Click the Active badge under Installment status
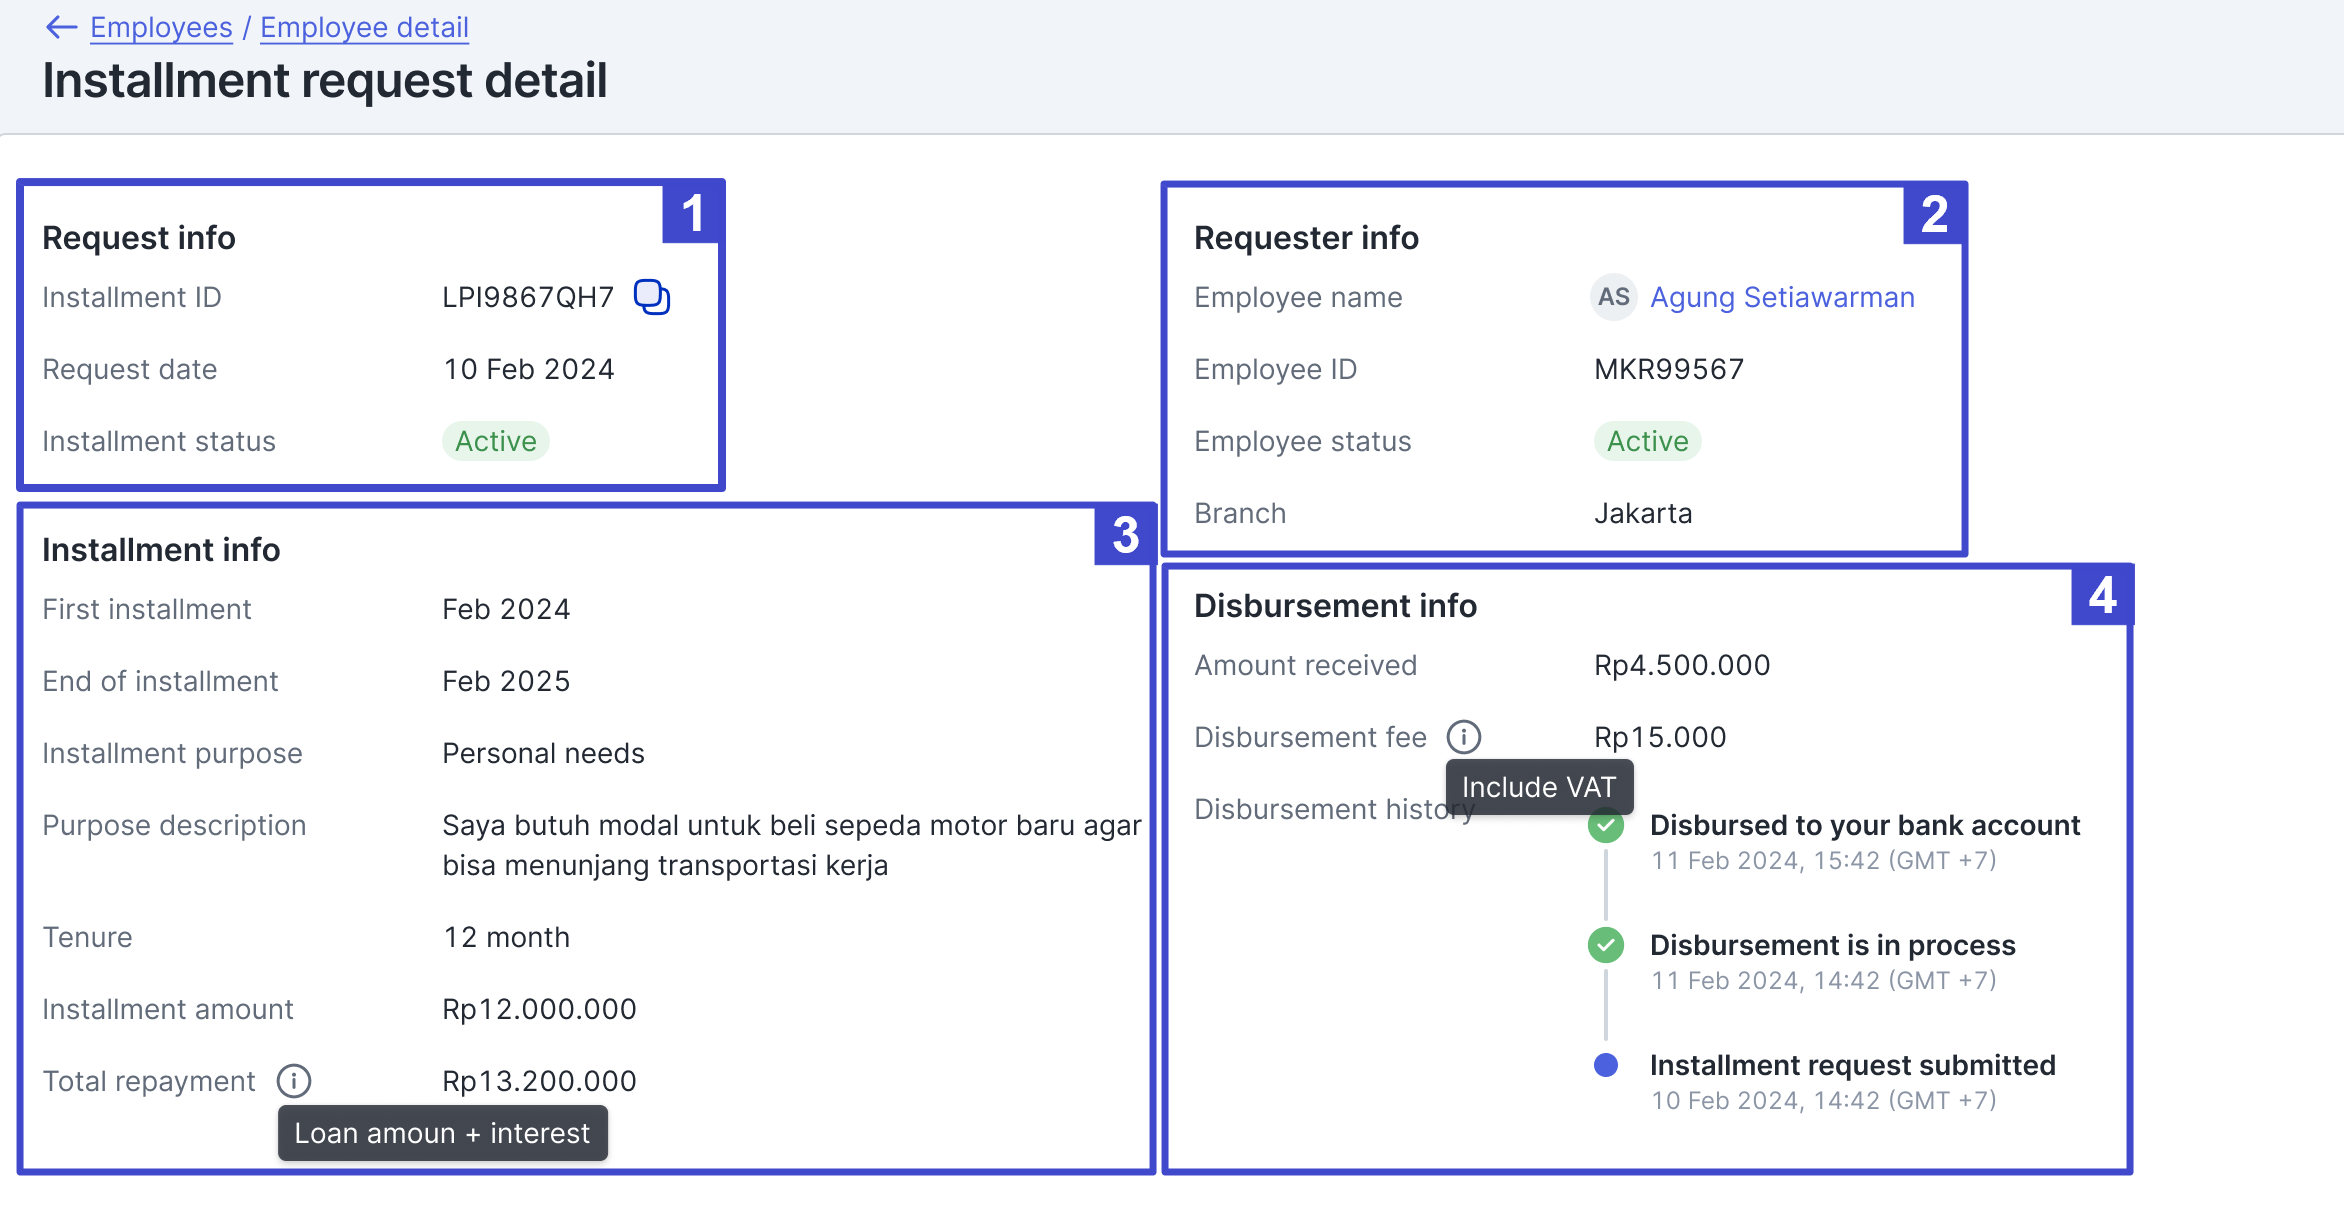2344x1208 pixels. (495, 440)
